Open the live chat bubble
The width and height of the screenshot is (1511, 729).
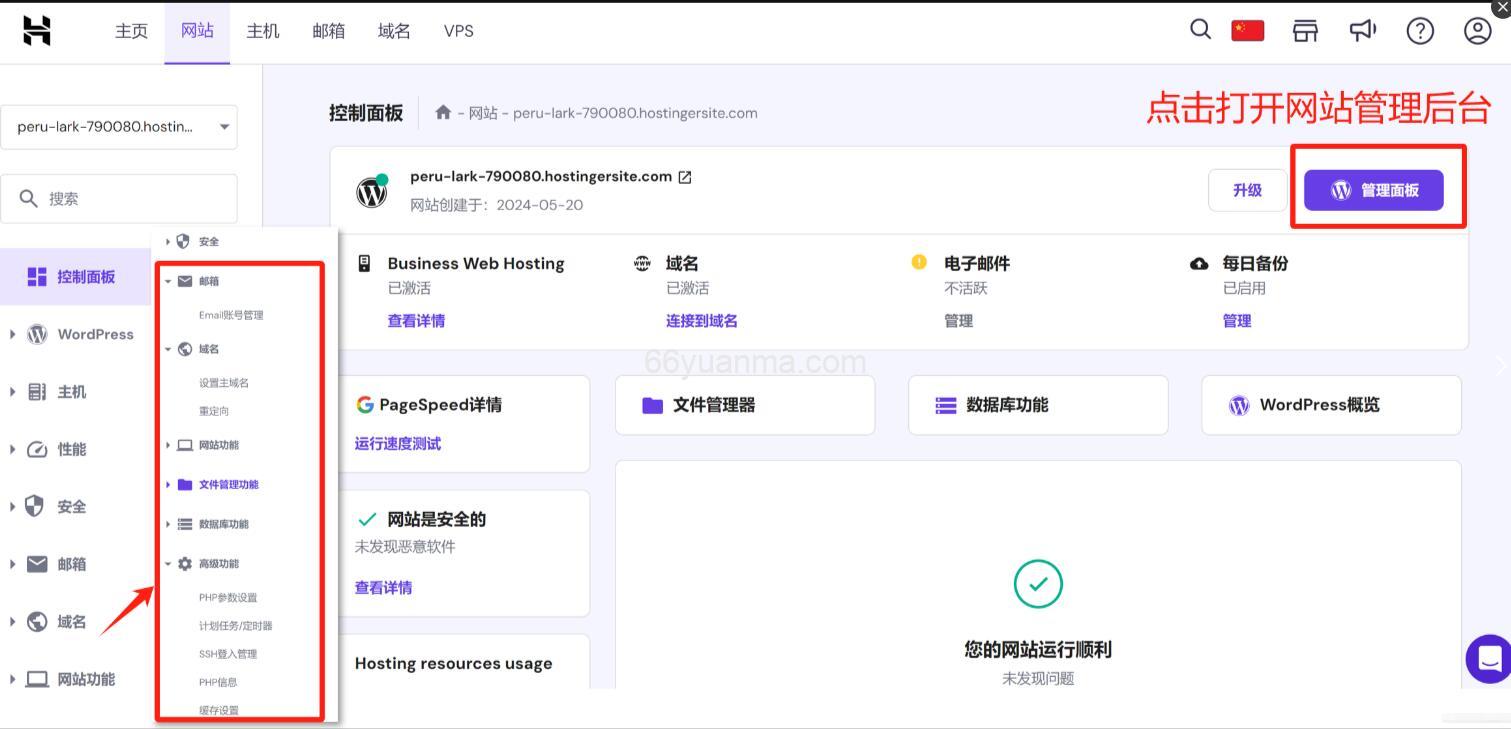point(1488,658)
